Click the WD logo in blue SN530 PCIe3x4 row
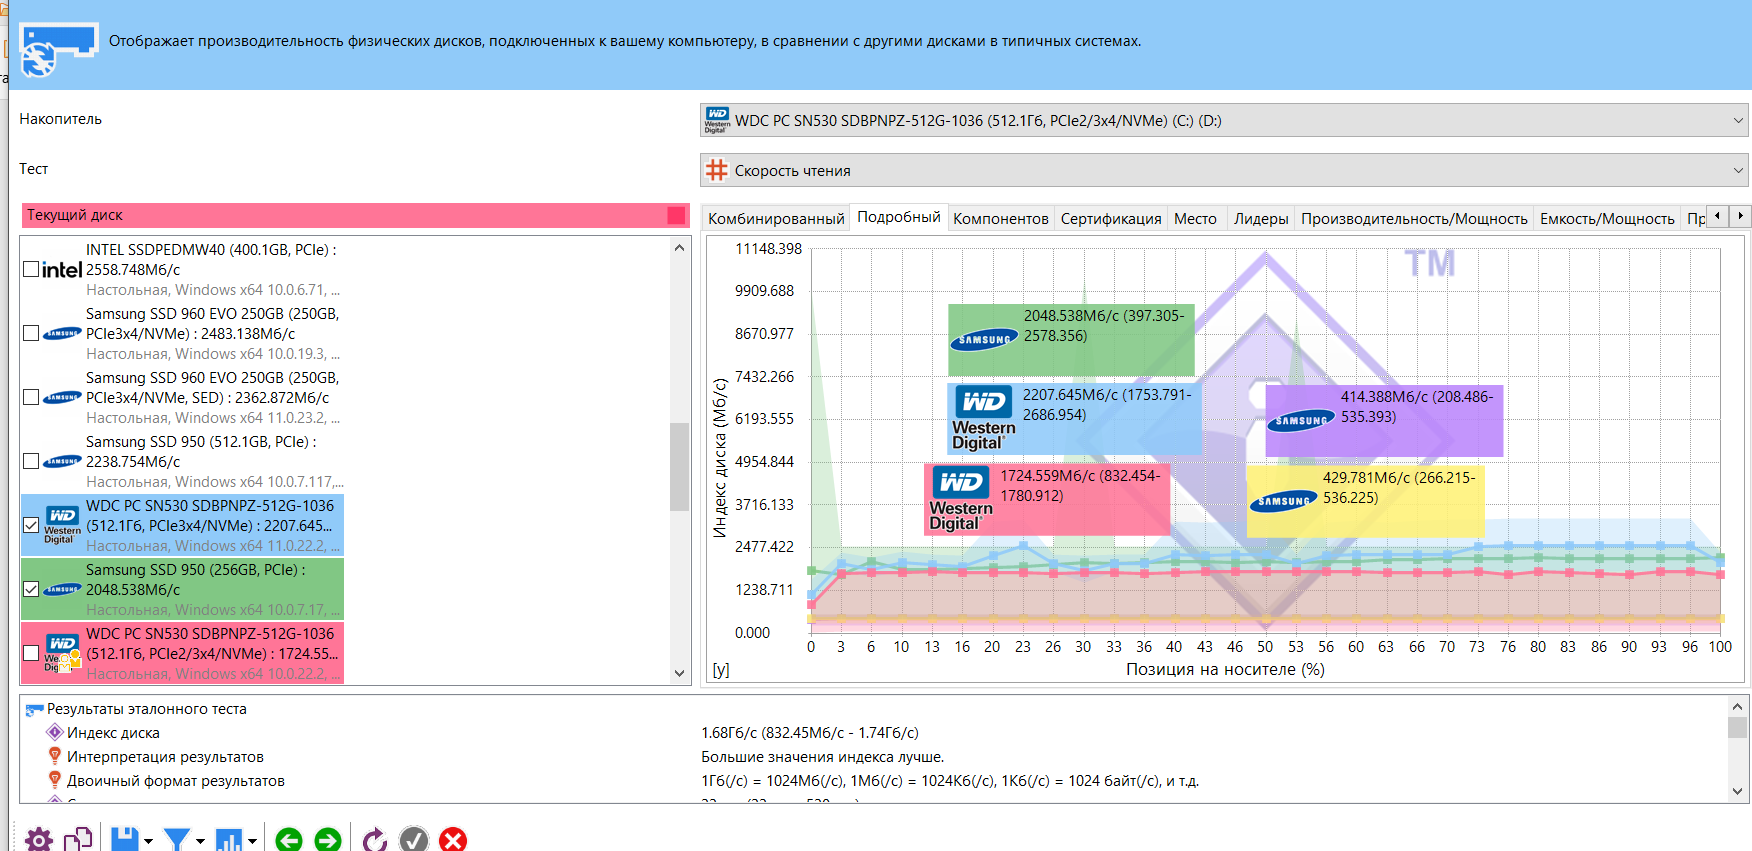Image resolution: width=1752 pixels, height=851 pixels. coord(62,525)
